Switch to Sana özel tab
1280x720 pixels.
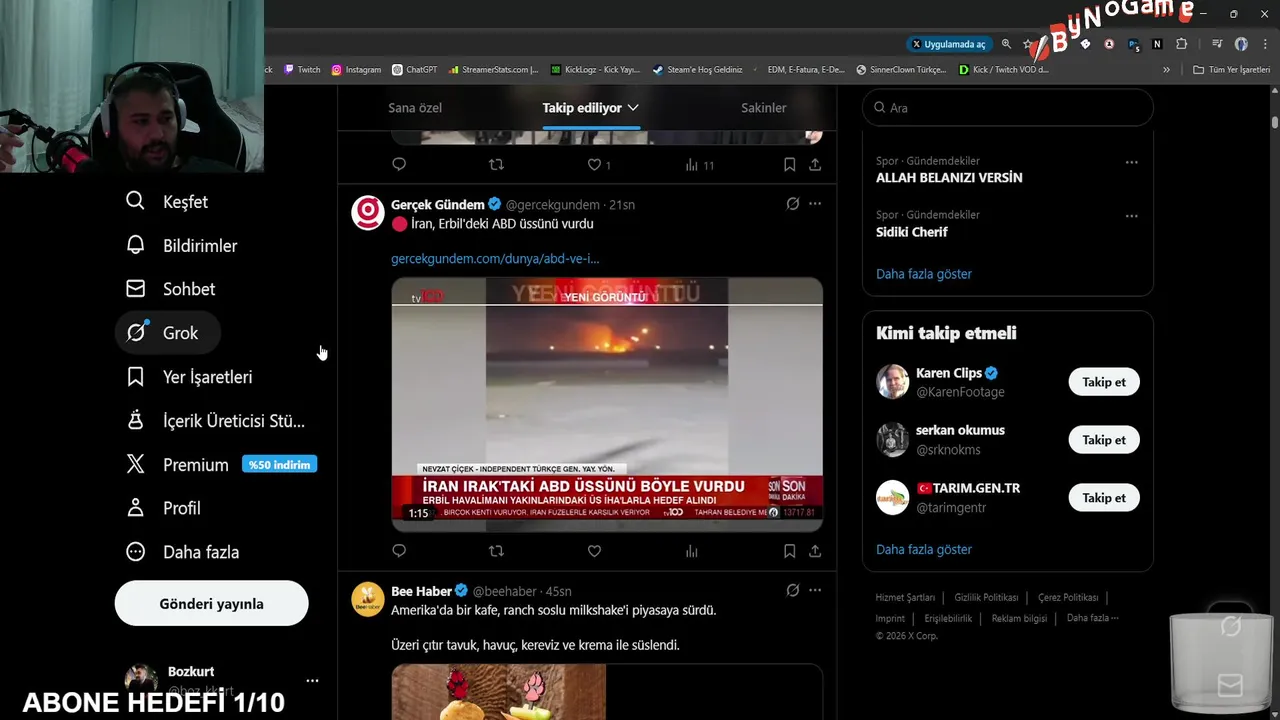[x=415, y=108]
